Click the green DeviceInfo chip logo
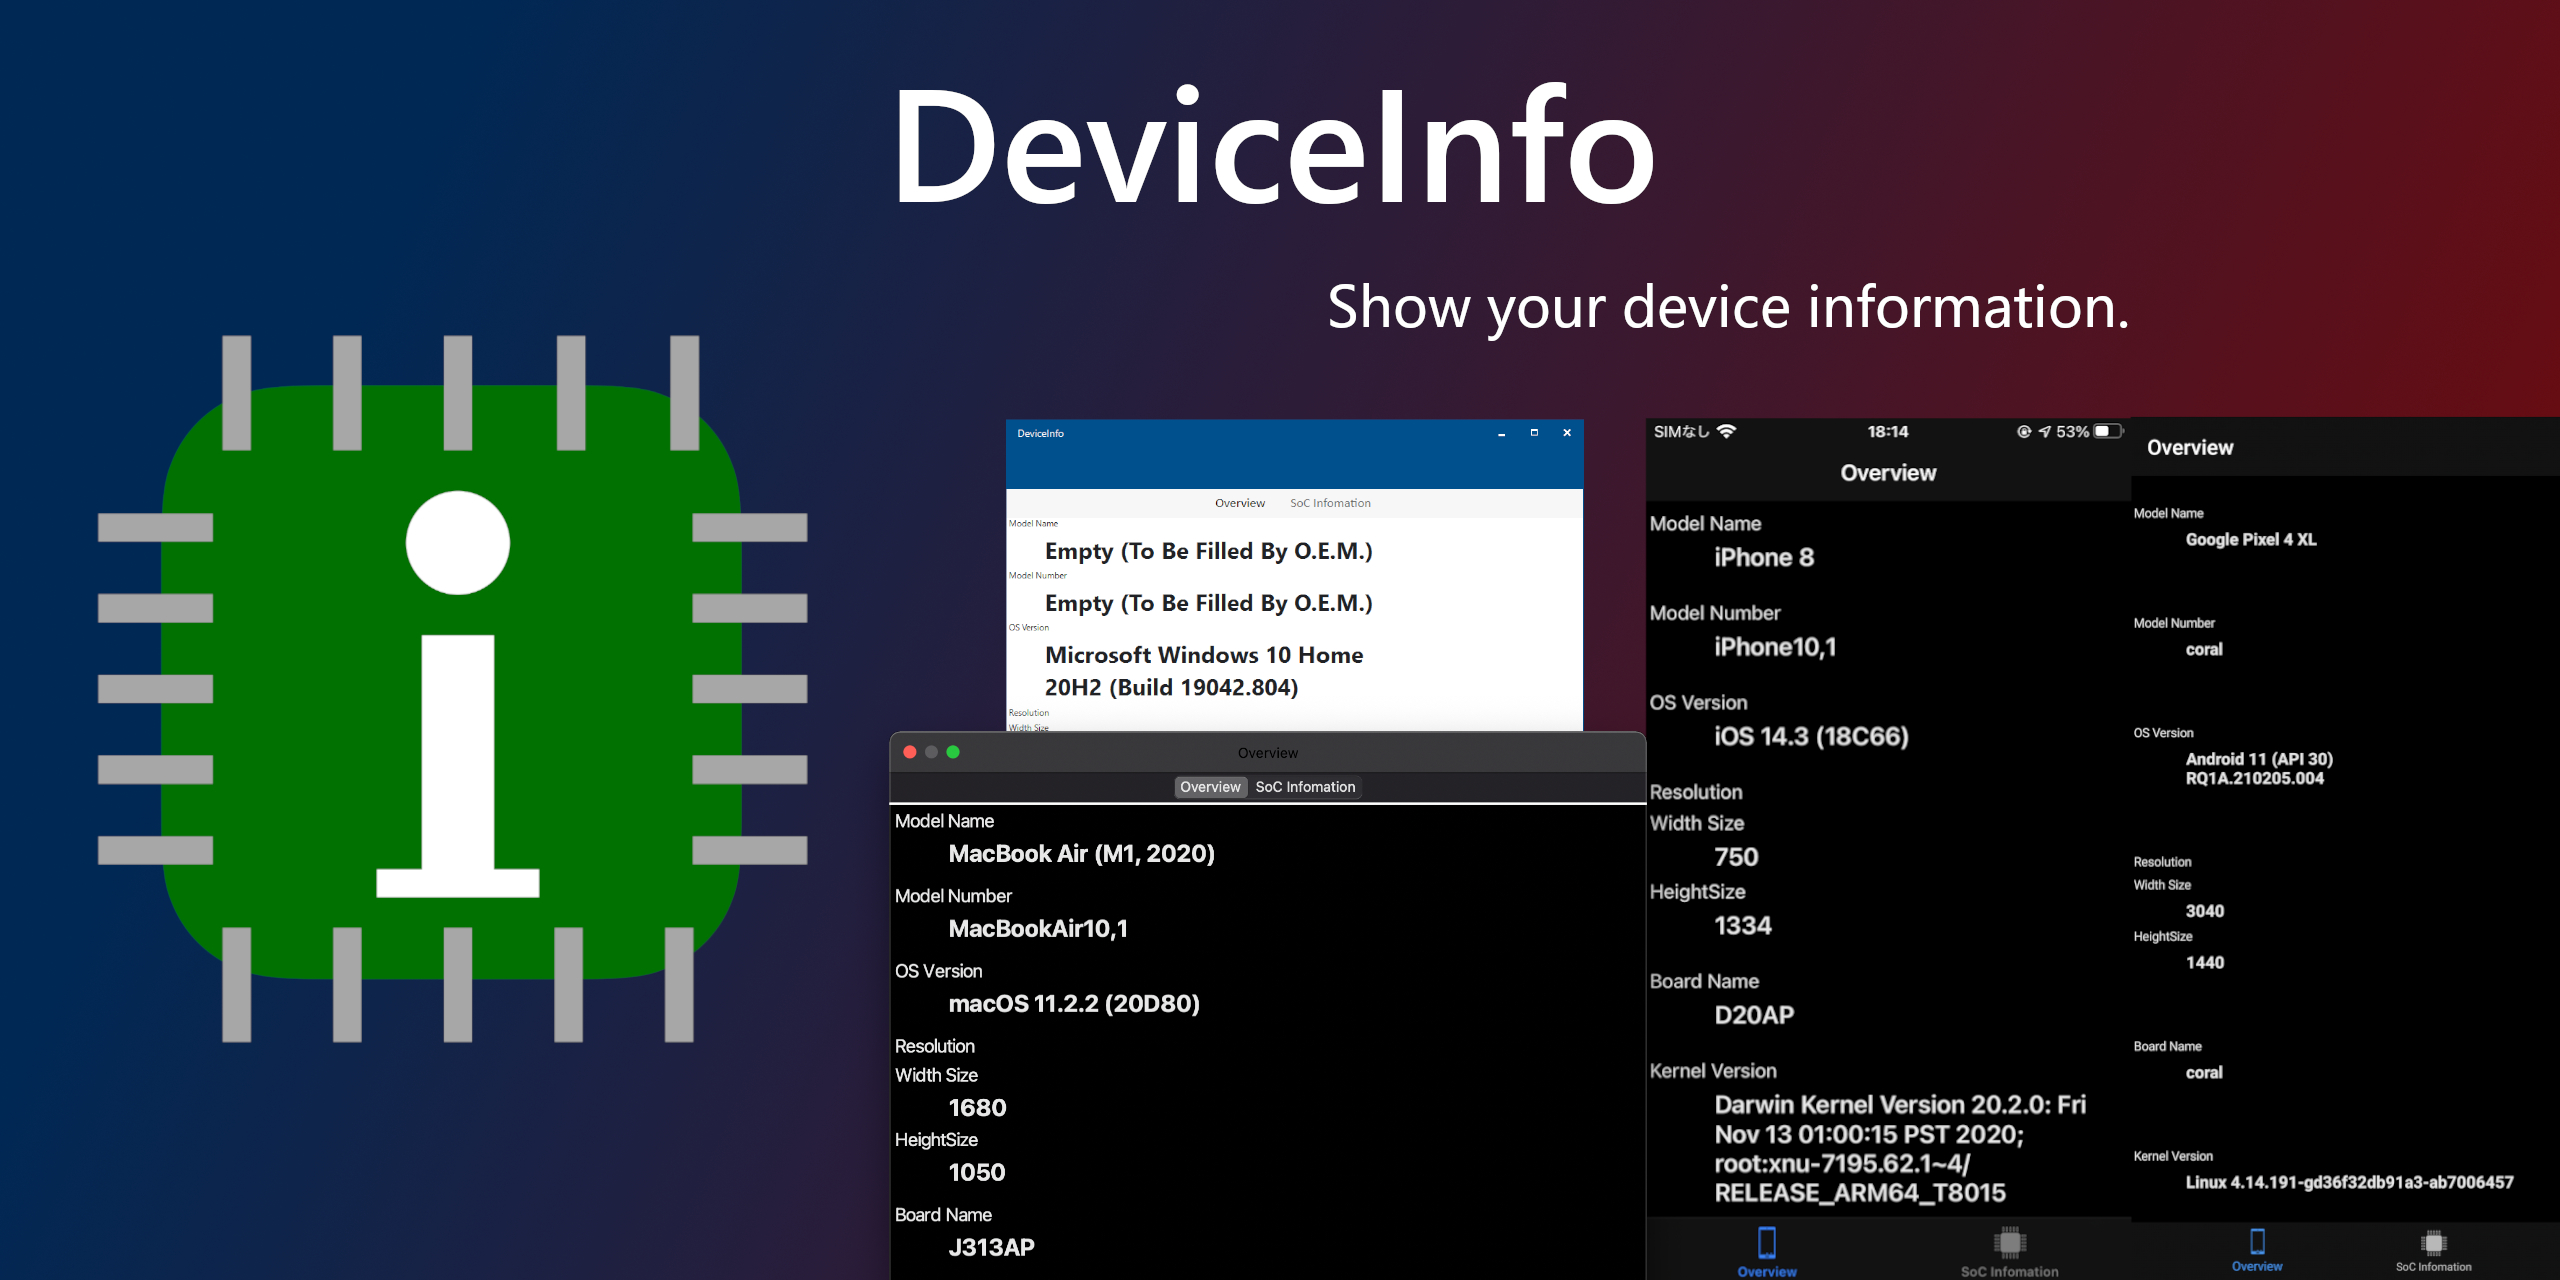2560x1280 pixels. (x=453, y=688)
